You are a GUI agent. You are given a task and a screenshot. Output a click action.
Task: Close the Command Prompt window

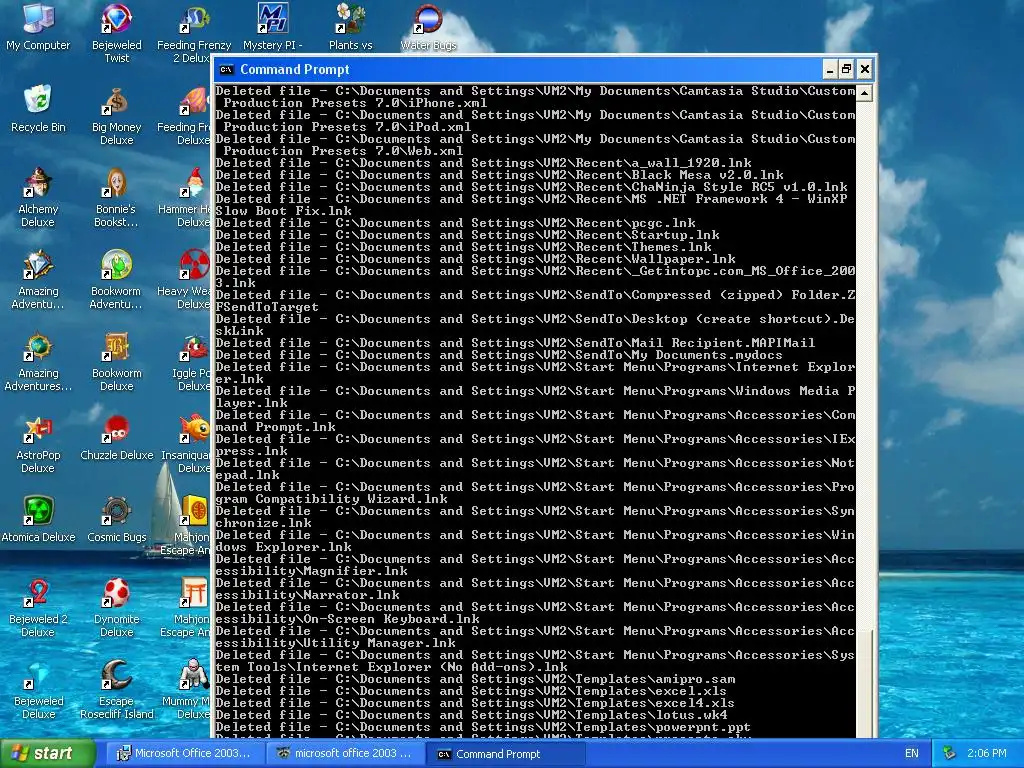coord(865,69)
